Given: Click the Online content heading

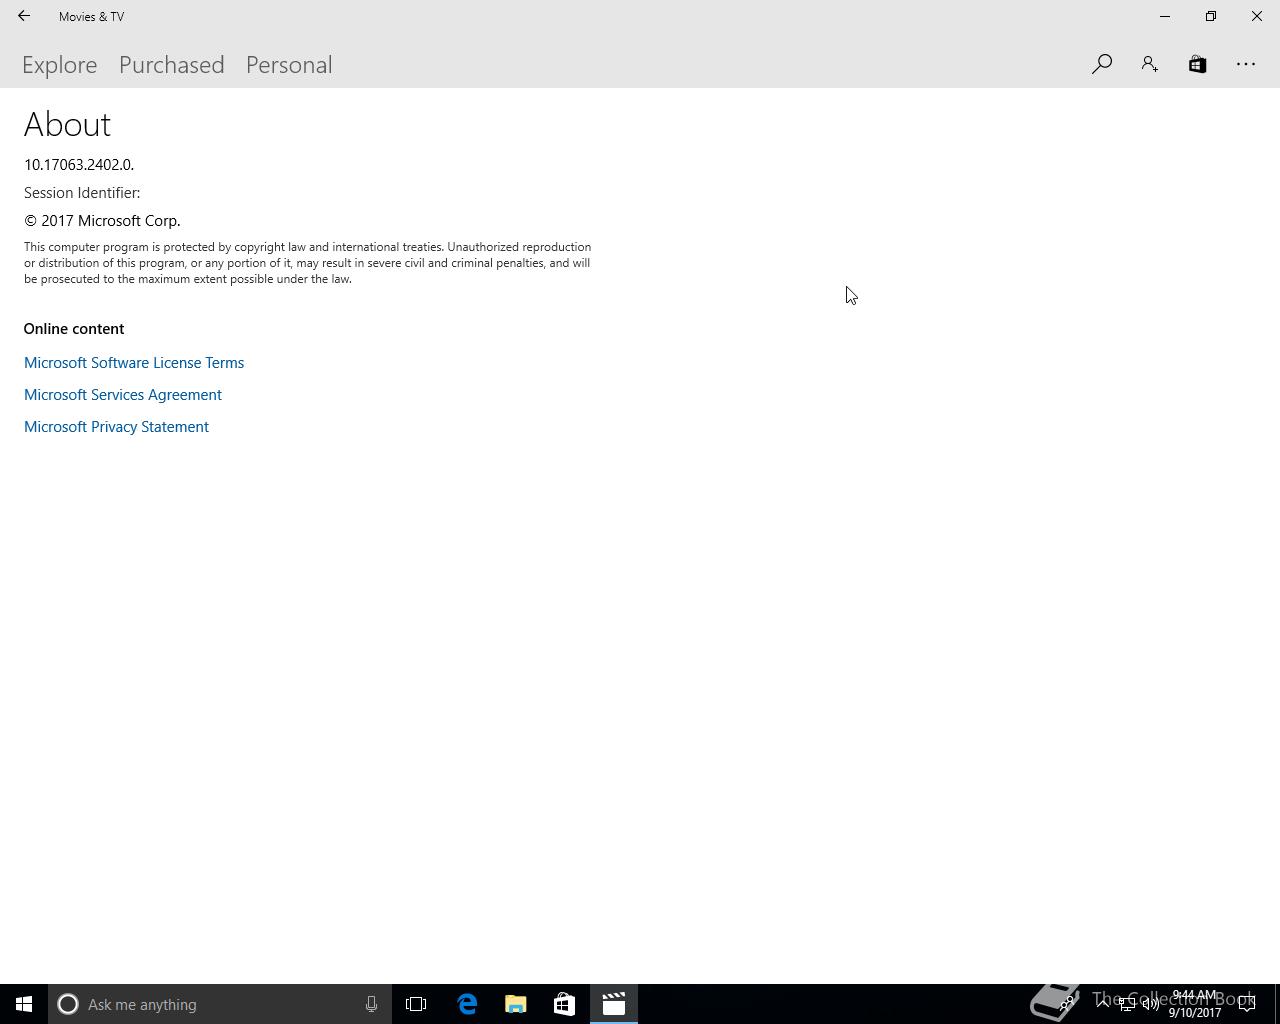Looking at the screenshot, I should (x=74, y=329).
